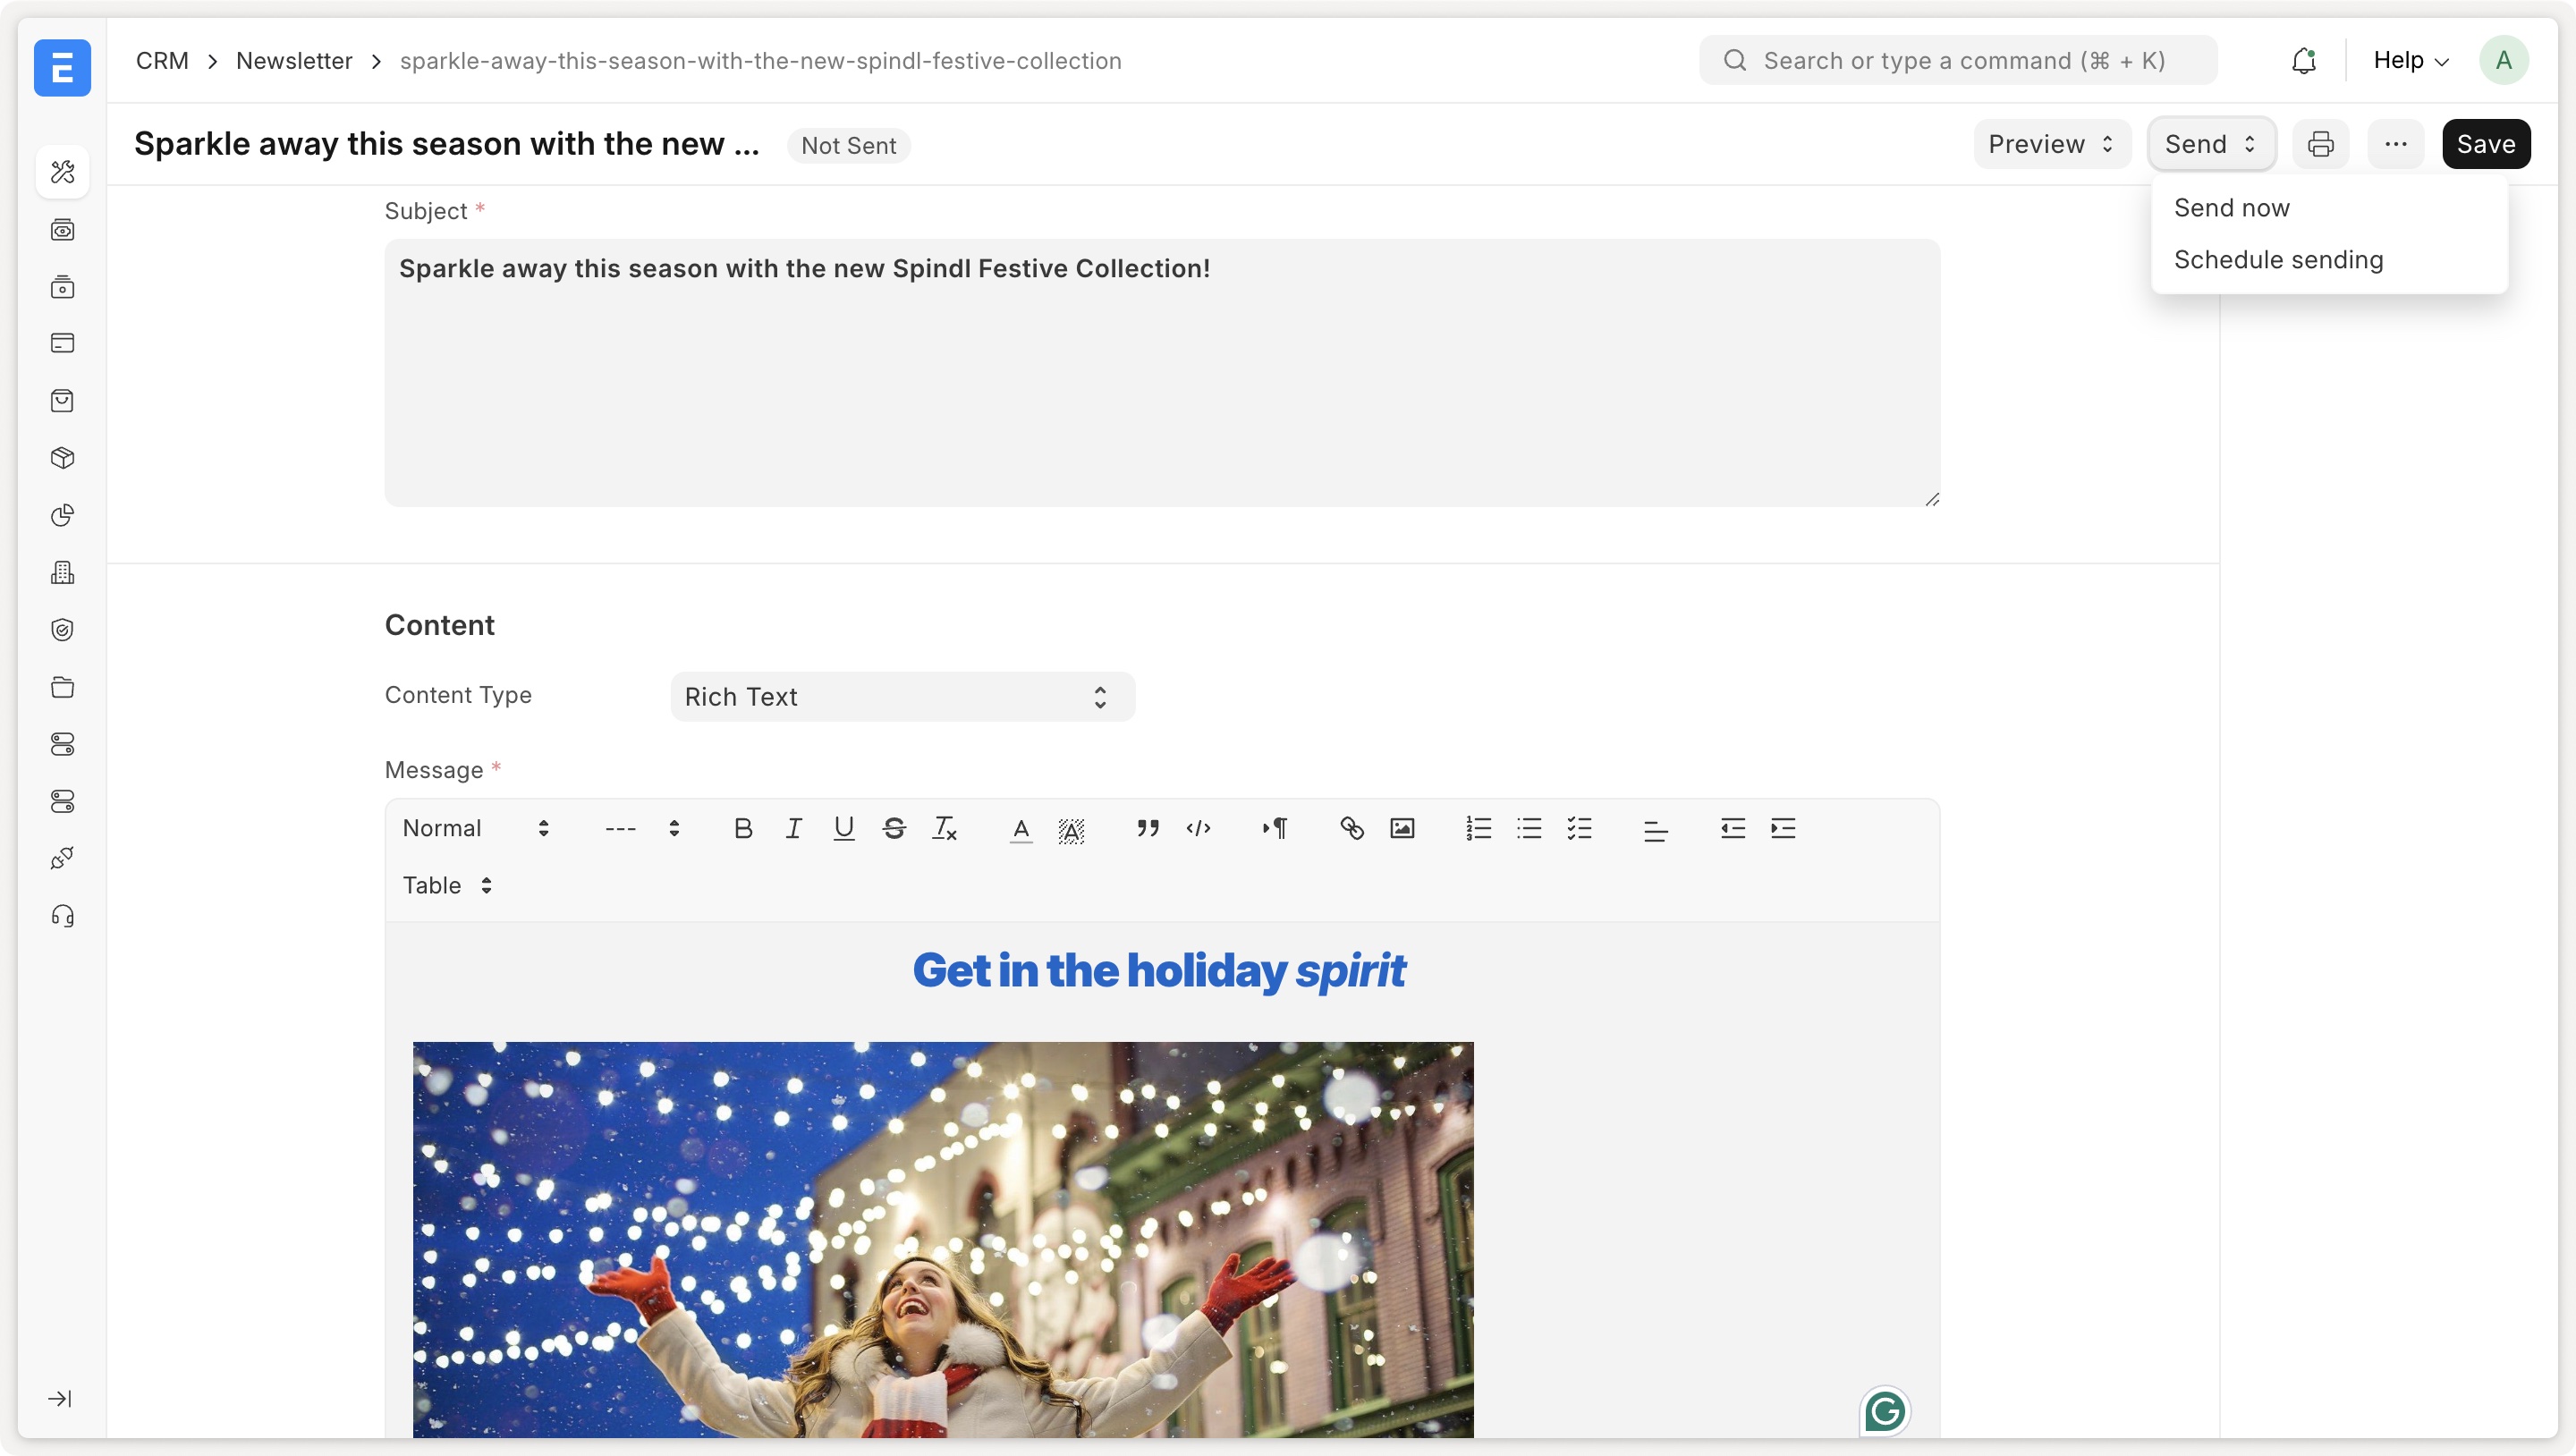The height and width of the screenshot is (1456, 2576).
Task: Toggle bold formatting
Action: click(743, 828)
